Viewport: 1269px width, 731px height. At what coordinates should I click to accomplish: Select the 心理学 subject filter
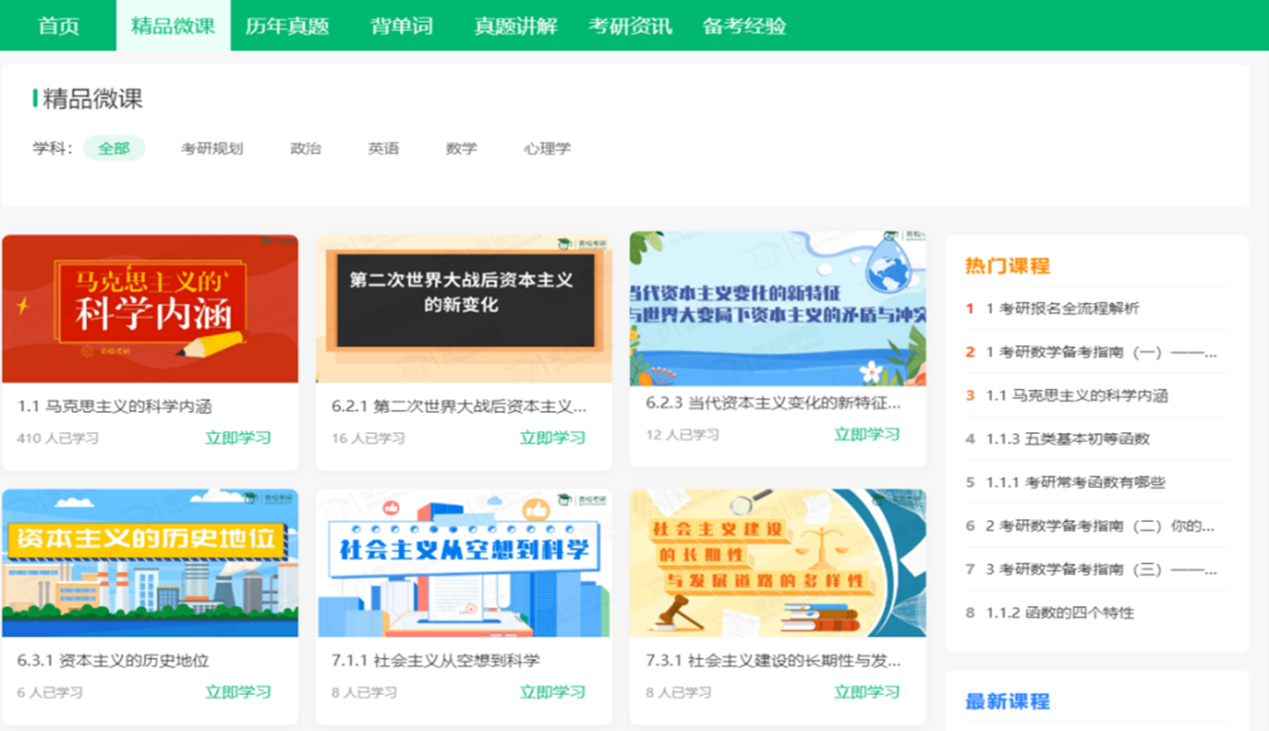(x=547, y=148)
